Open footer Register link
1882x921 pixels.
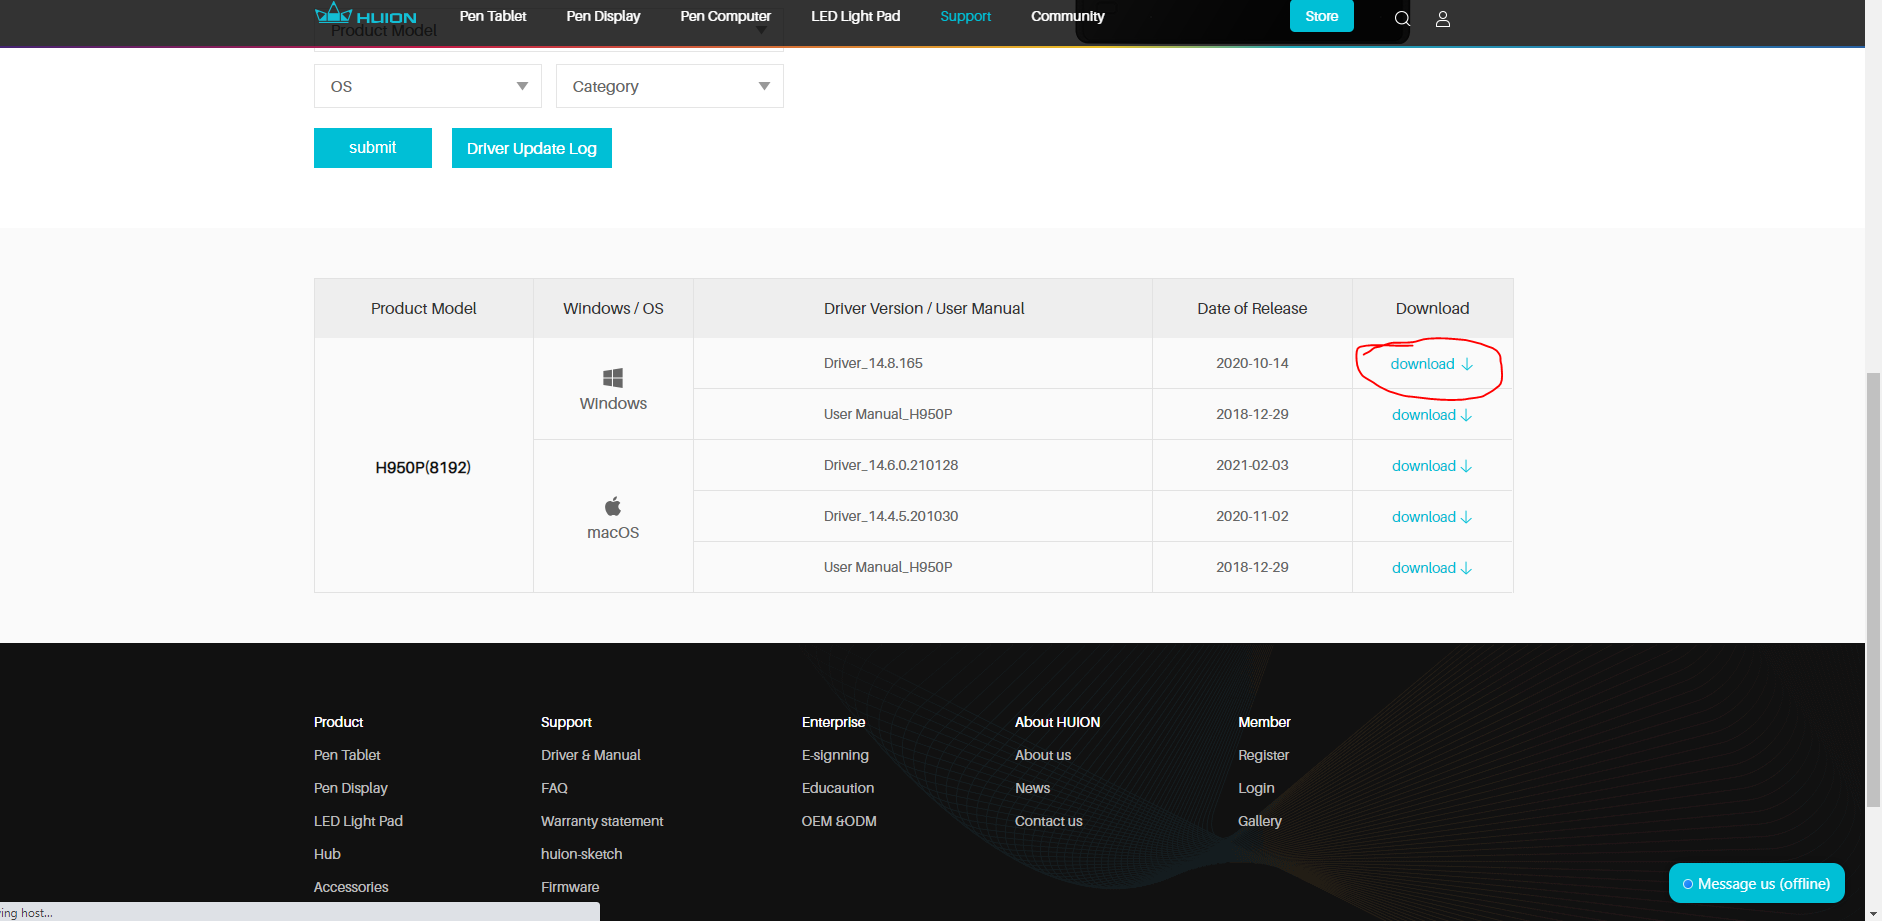(1263, 755)
